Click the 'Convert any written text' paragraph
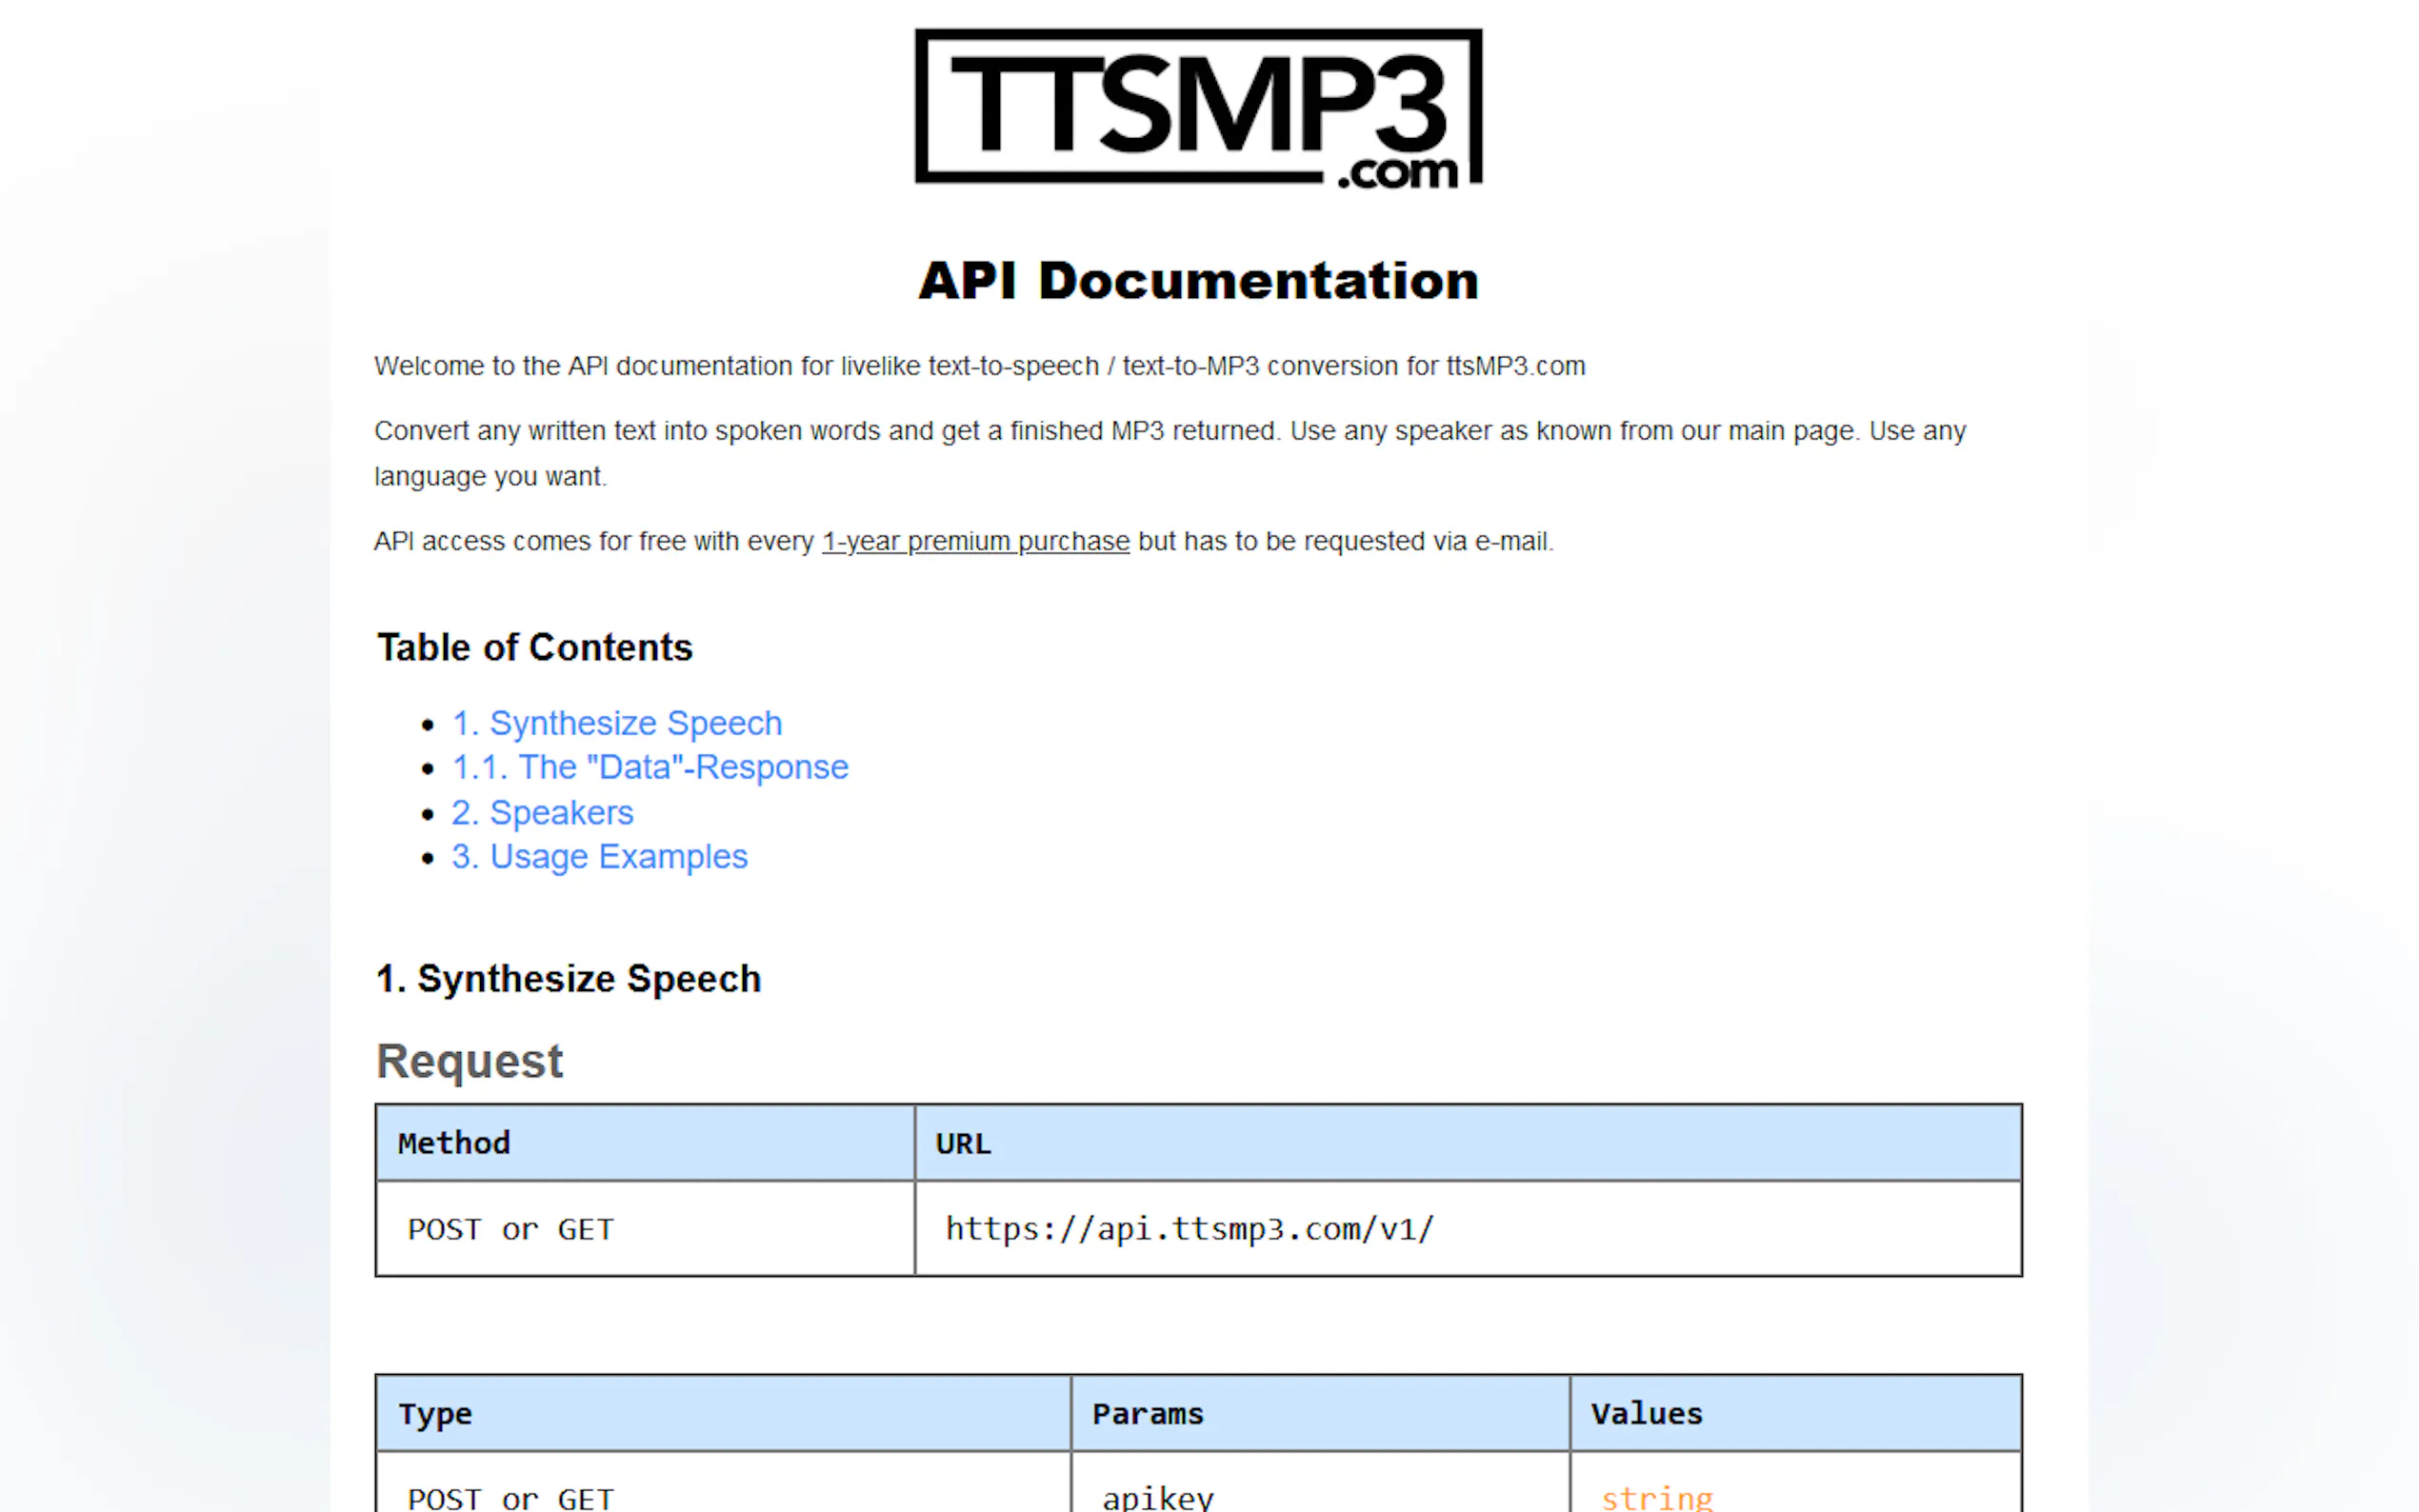2419x1512 pixels. (1170, 453)
